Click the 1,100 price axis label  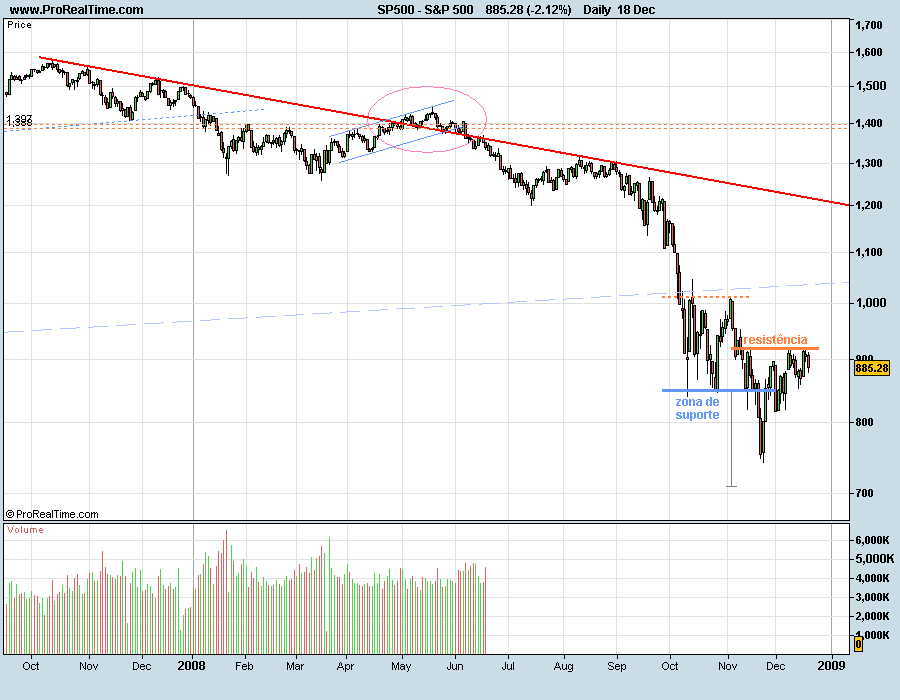(x=868, y=252)
